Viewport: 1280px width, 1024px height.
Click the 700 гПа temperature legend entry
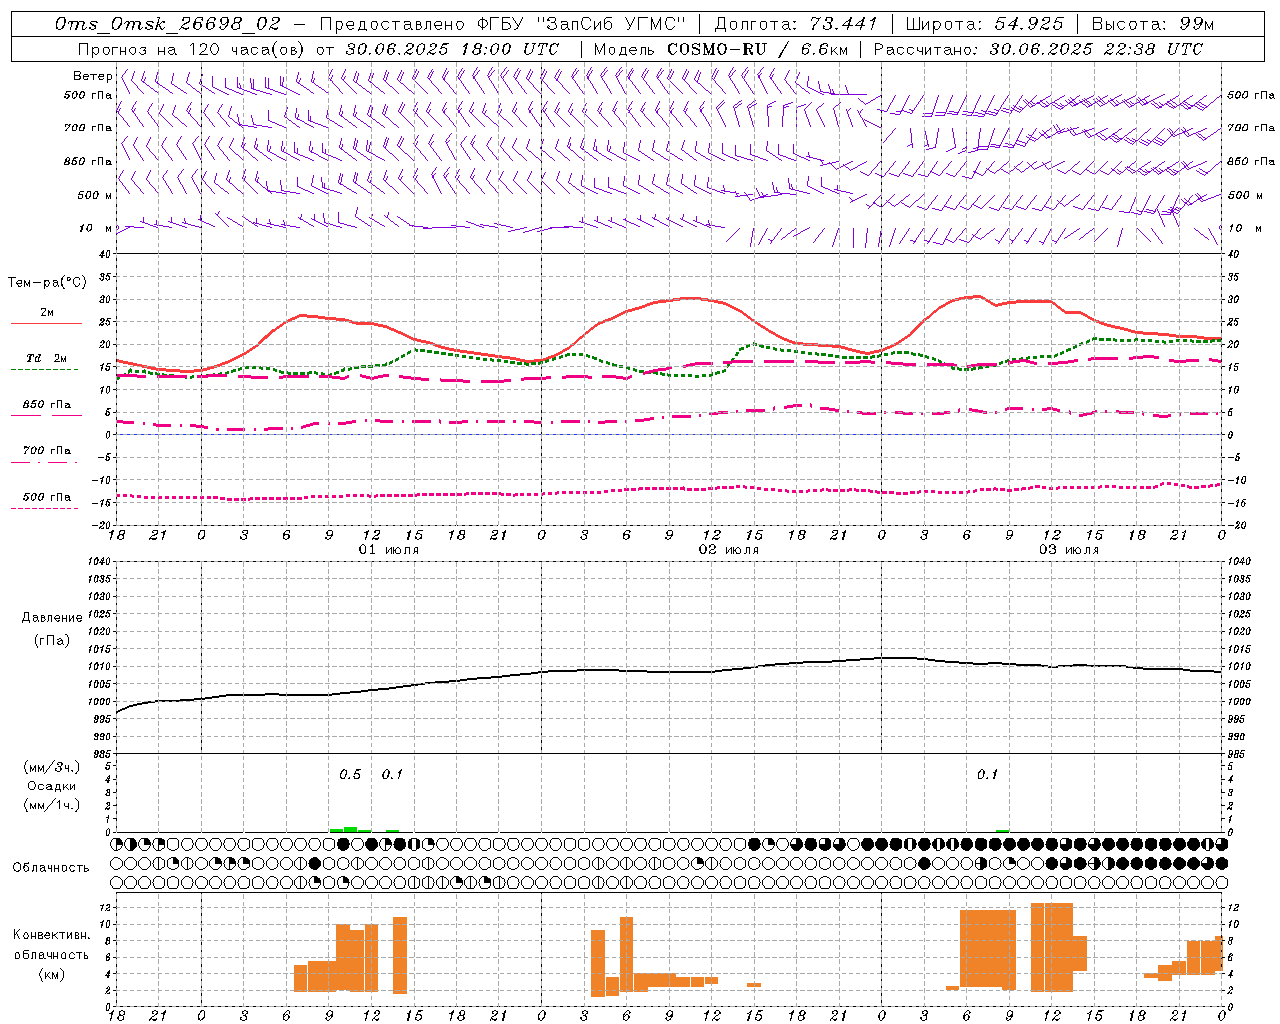(x=46, y=451)
